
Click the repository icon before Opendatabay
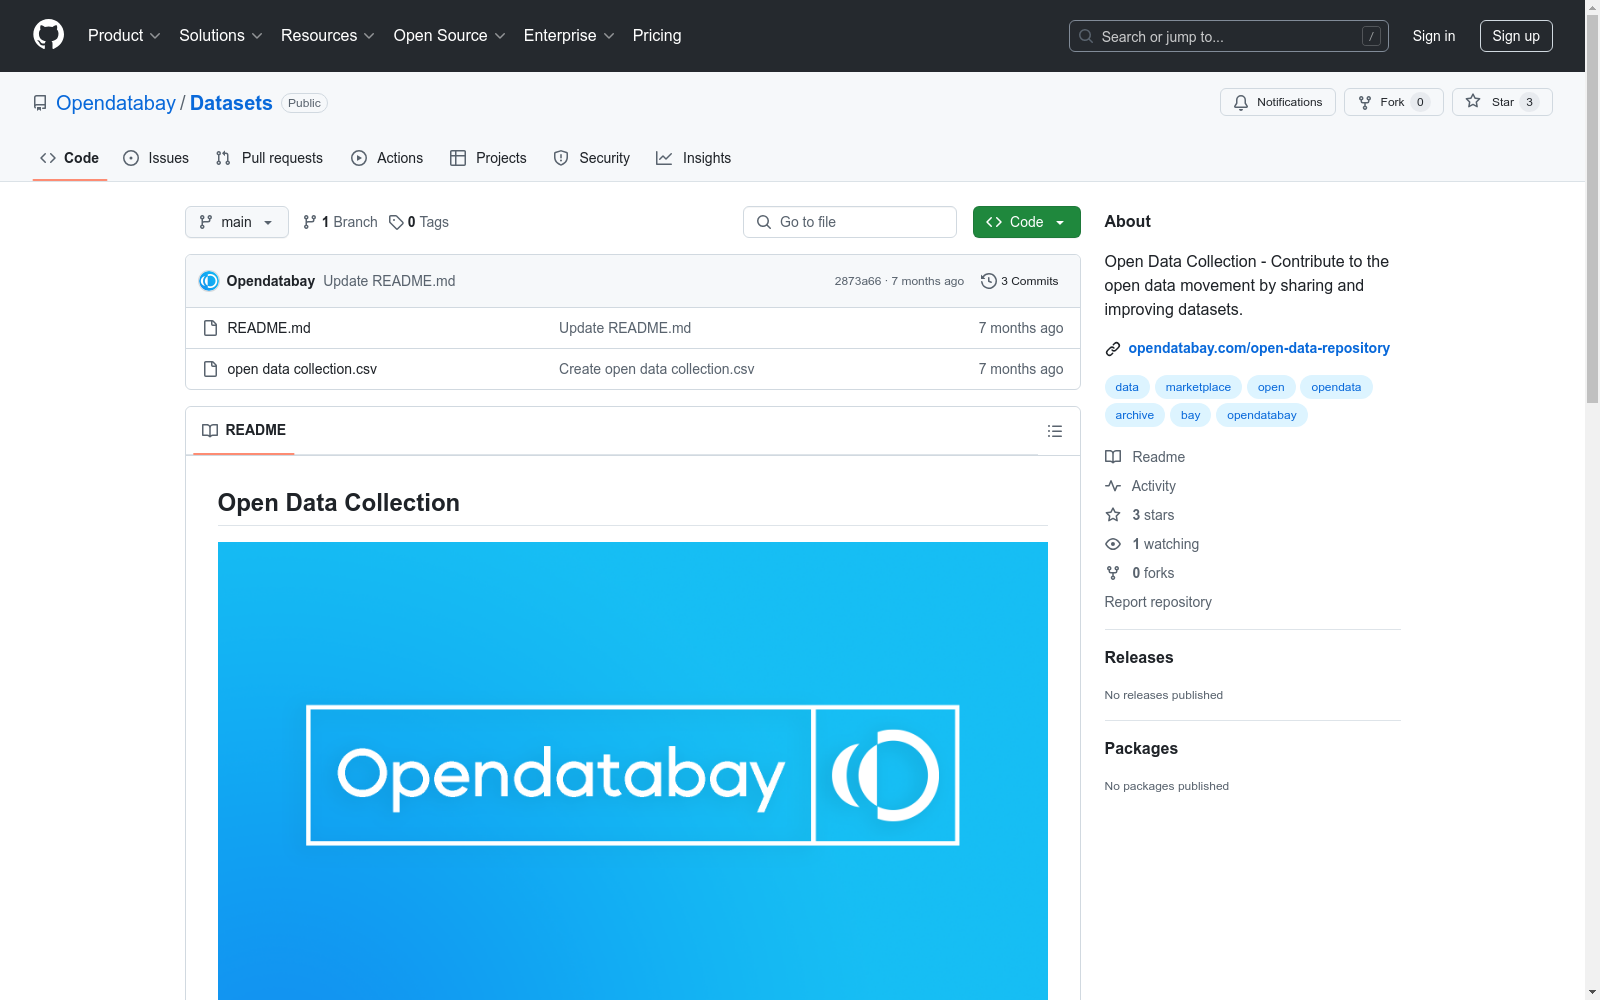tap(40, 103)
